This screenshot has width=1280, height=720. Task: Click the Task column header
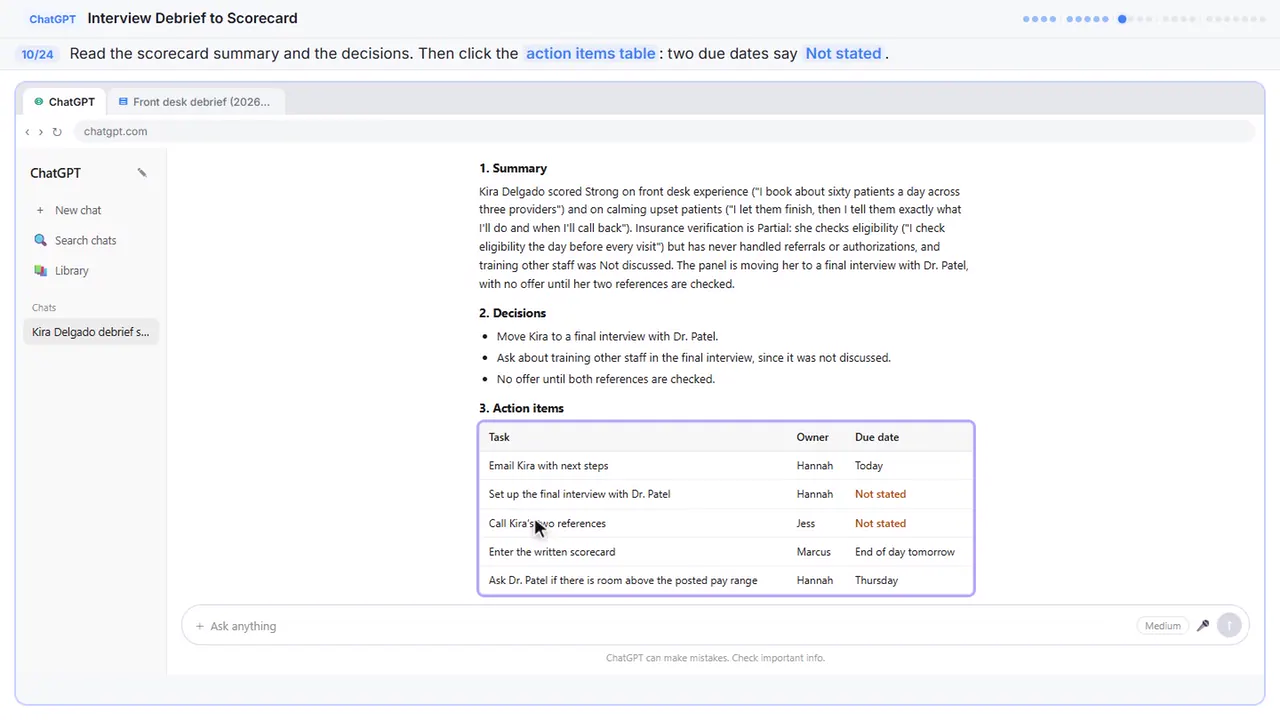(499, 437)
